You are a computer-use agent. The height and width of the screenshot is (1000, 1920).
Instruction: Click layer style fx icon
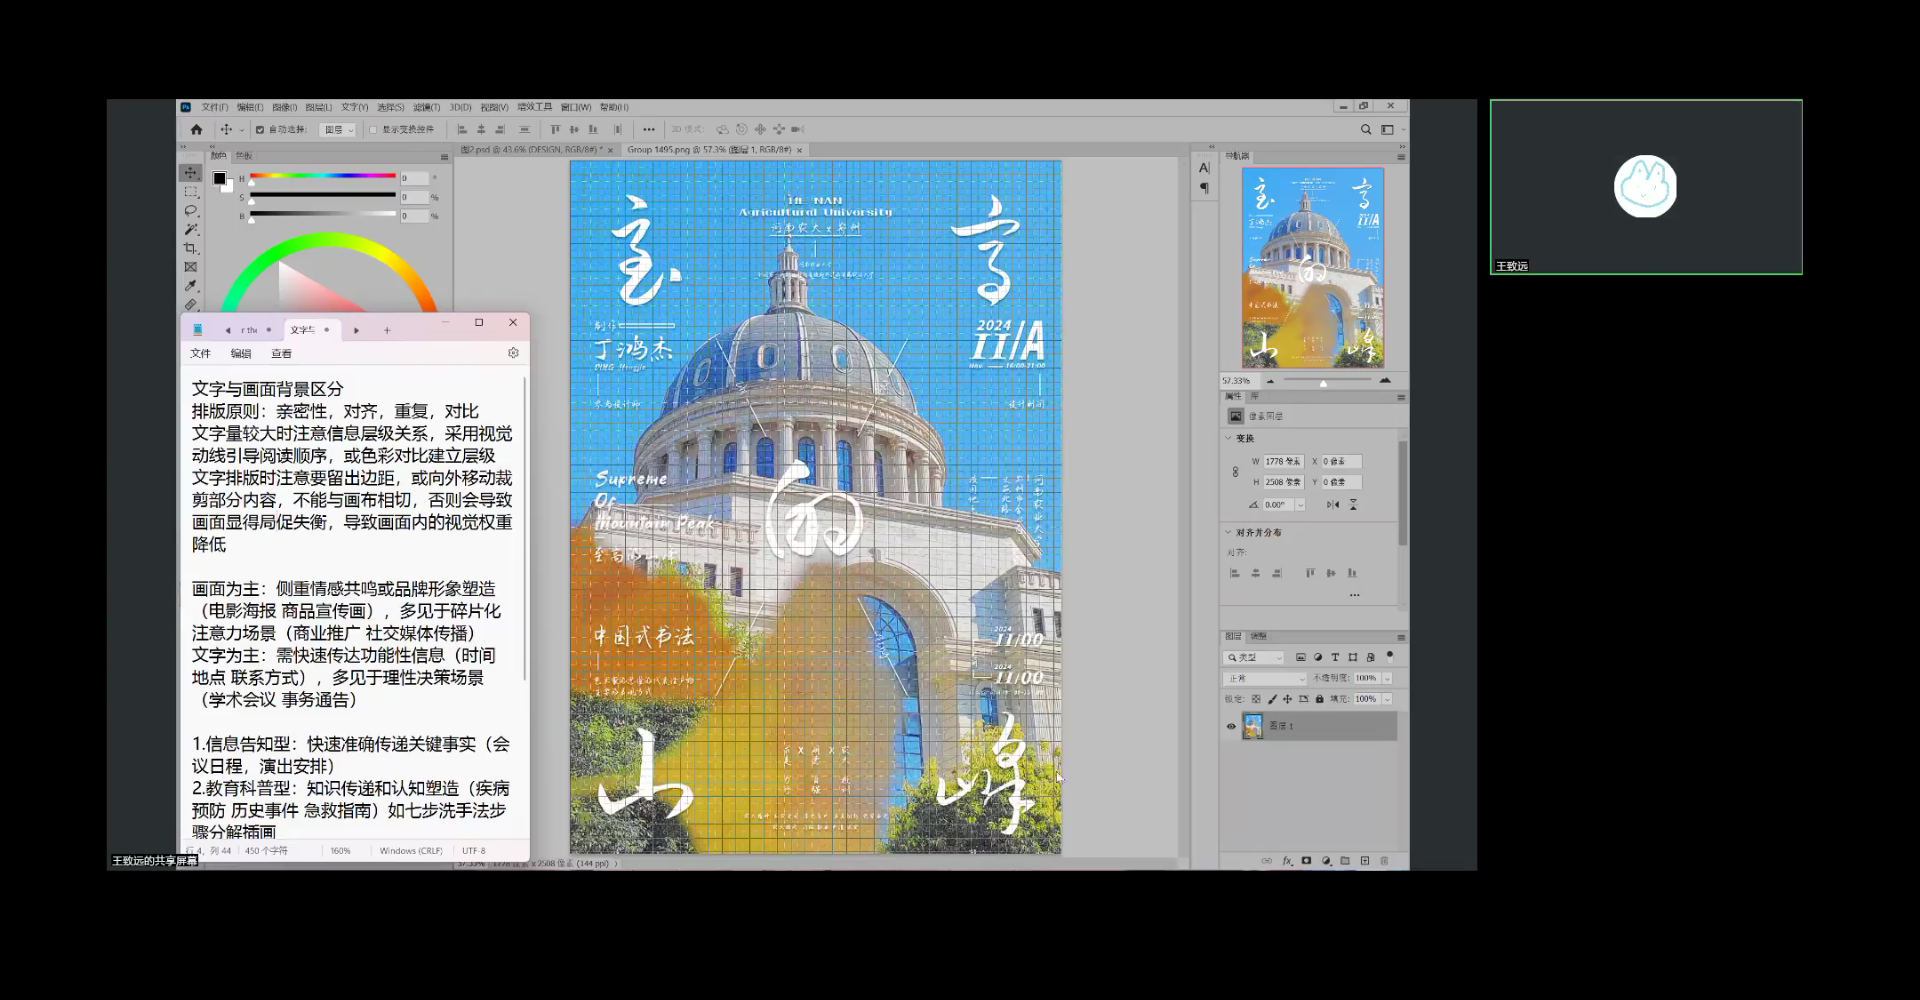pos(1287,860)
